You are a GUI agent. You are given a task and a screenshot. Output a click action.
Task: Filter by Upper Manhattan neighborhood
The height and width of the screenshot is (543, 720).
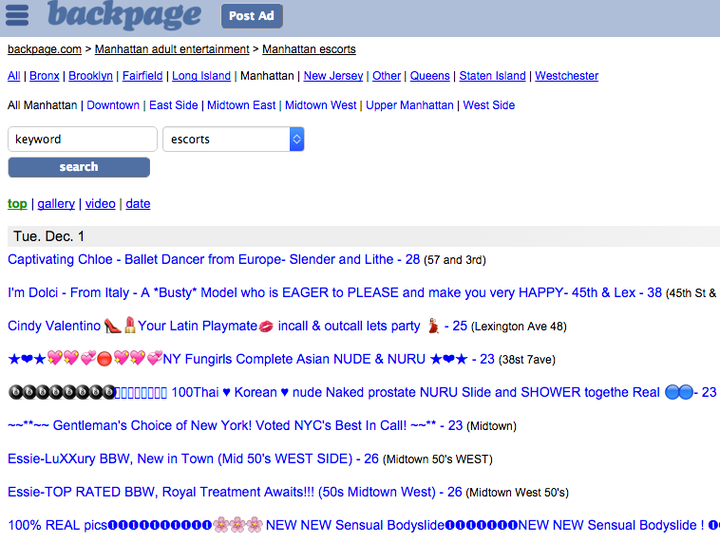coord(410,105)
